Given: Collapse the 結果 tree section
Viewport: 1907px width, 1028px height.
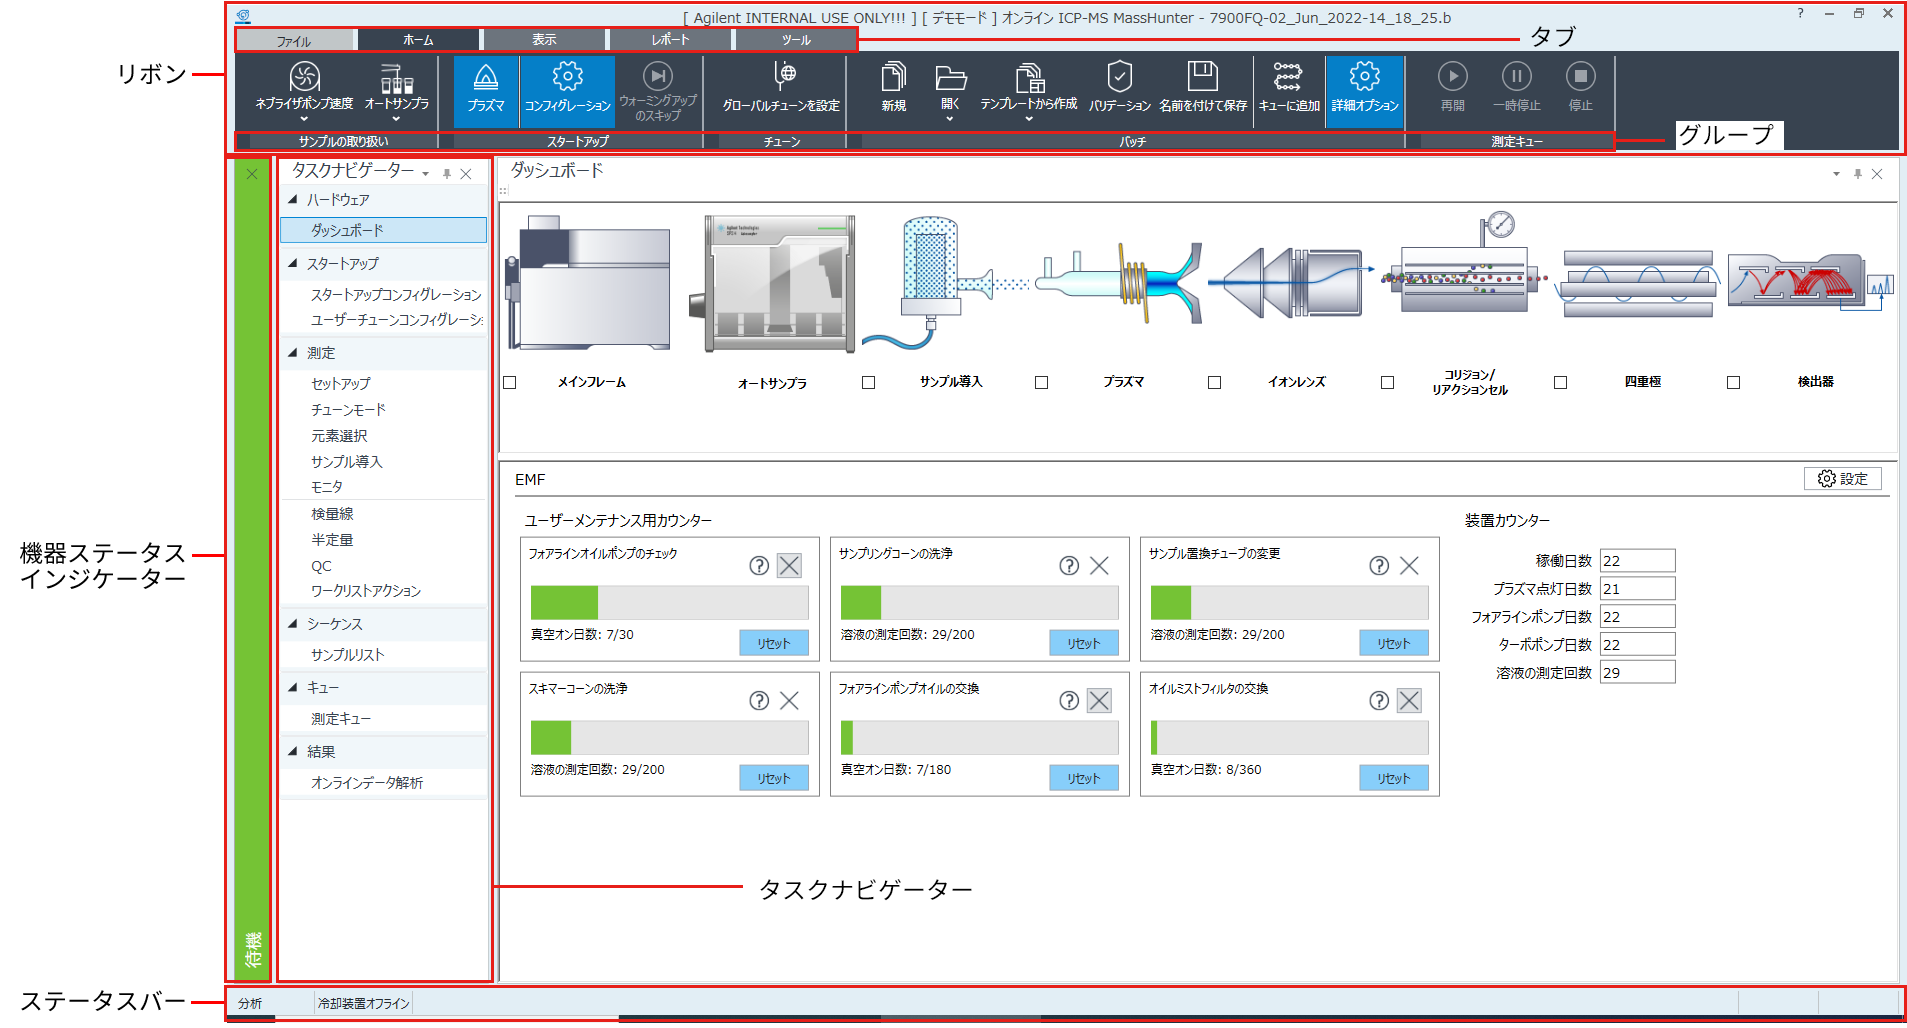Looking at the screenshot, I should pyautogui.click(x=293, y=751).
